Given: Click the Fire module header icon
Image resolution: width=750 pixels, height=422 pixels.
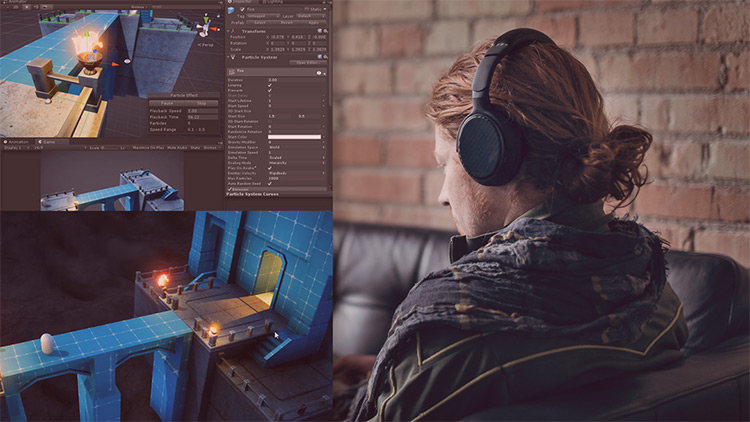Looking at the screenshot, I should click(x=231, y=72).
